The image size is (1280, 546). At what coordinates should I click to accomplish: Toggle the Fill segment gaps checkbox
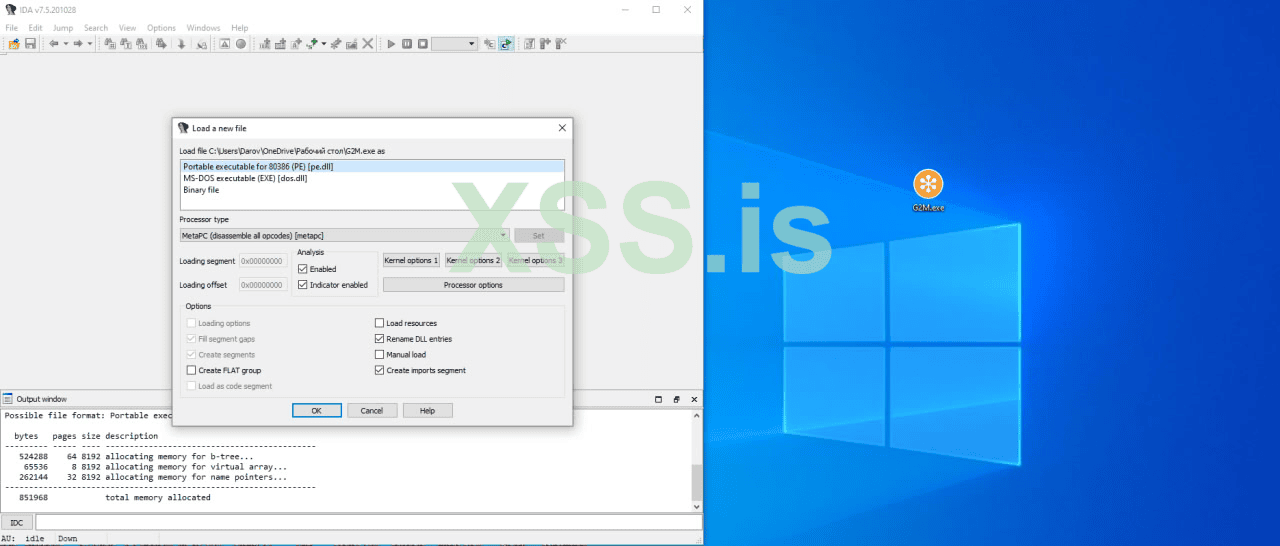[191, 339]
